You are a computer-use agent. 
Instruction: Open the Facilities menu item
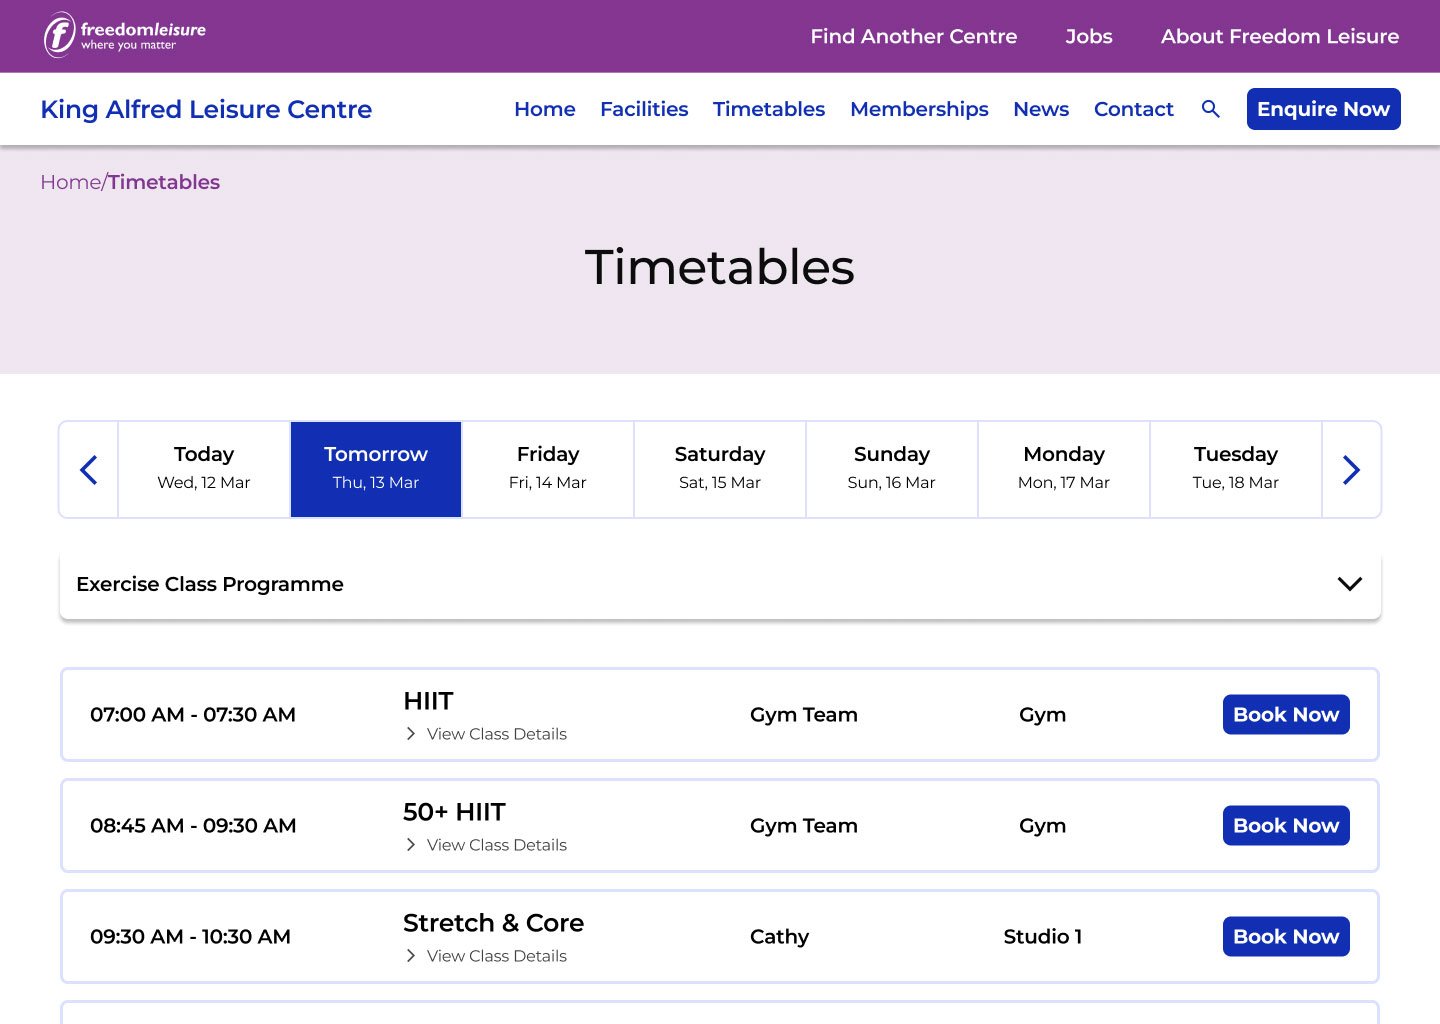pyautogui.click(x=644, y=109)
